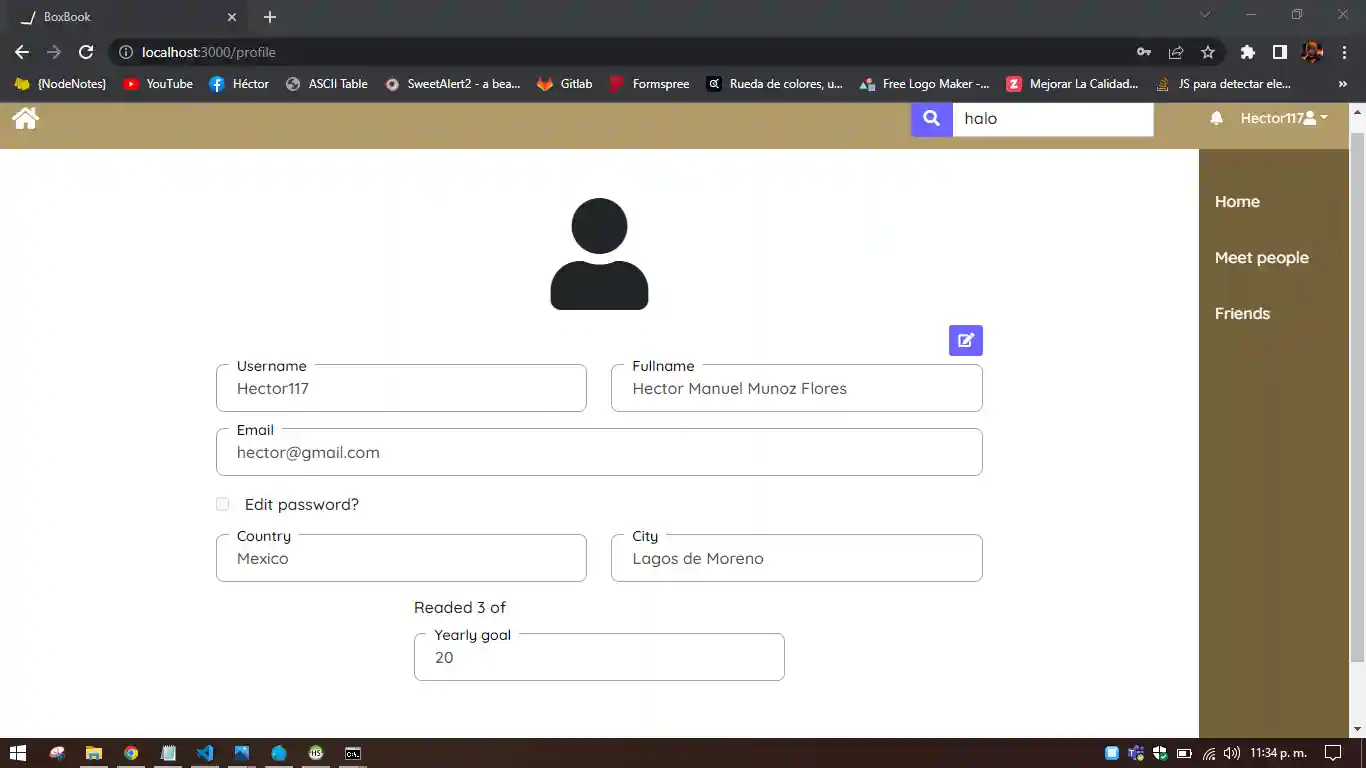Click the edit profile pencil icon
Screen dimensions: 1366x768
[x=965, y=340]
